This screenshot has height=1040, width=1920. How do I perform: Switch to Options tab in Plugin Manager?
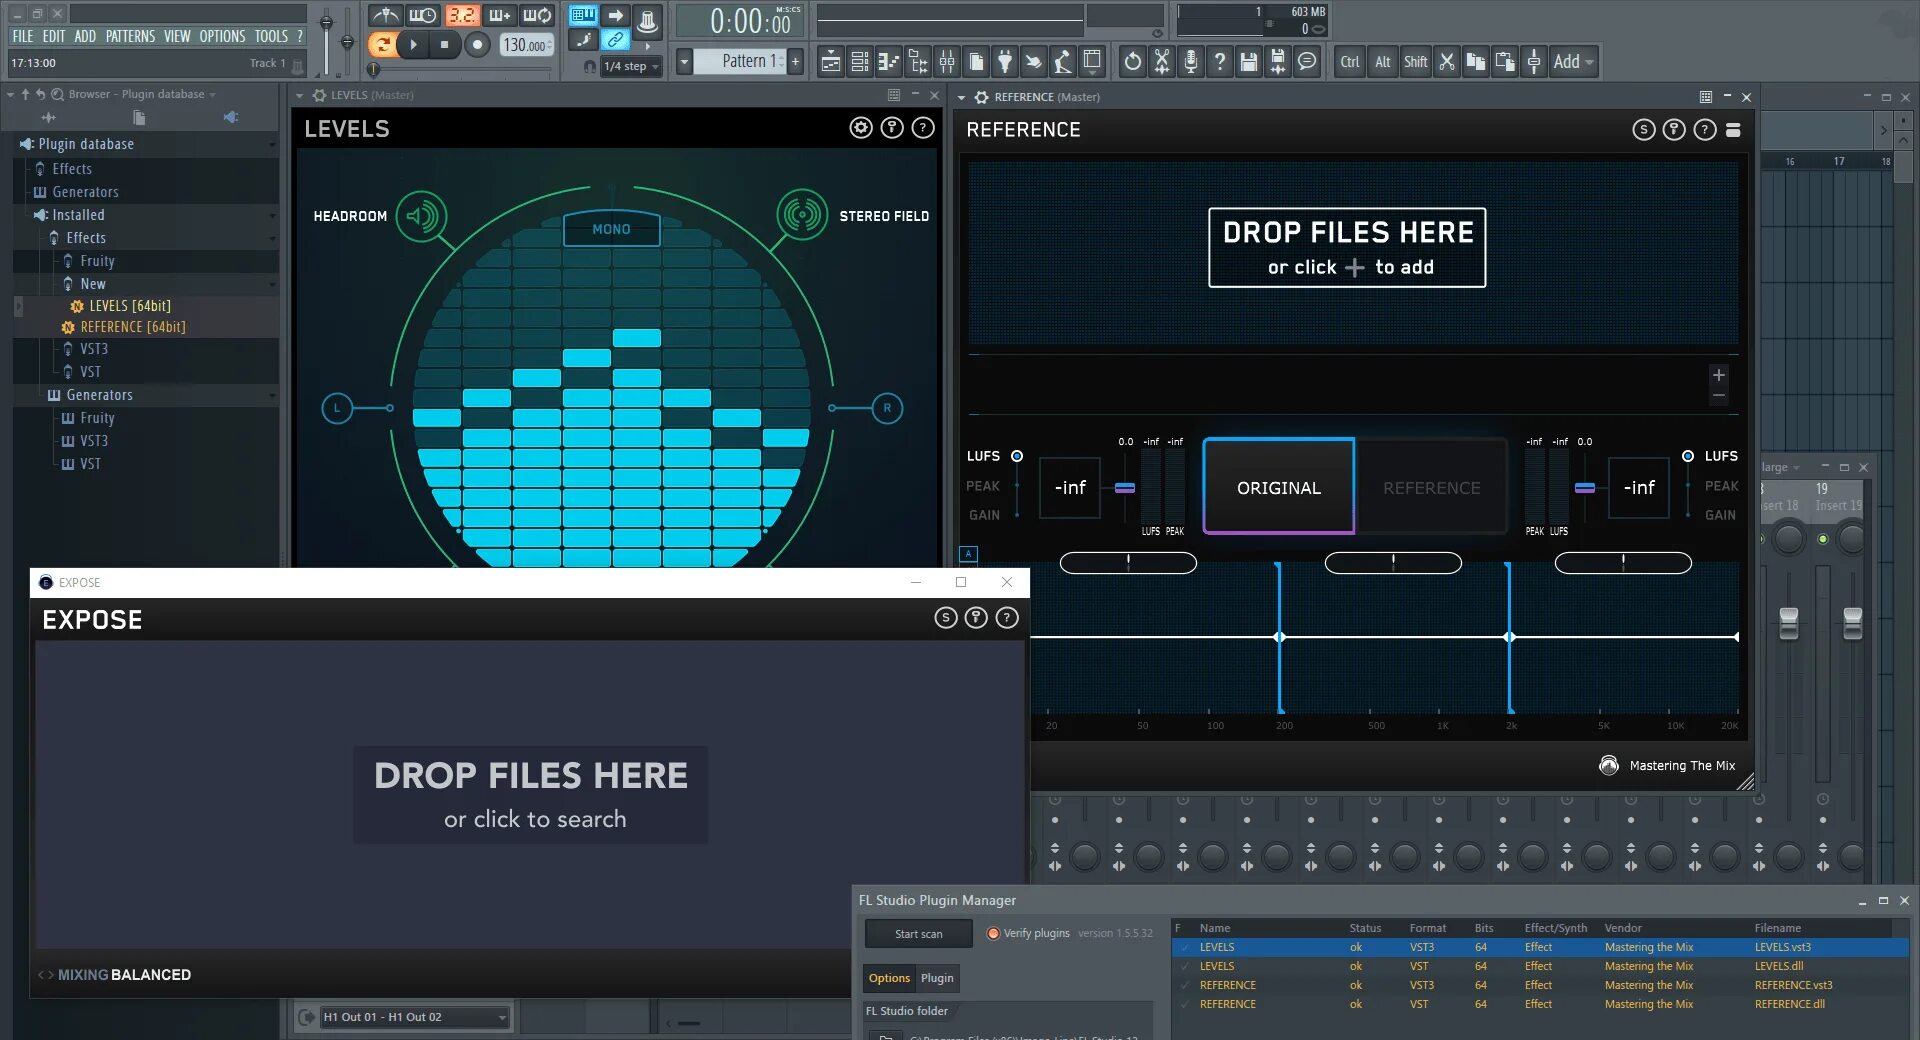[x=889, y=978]
